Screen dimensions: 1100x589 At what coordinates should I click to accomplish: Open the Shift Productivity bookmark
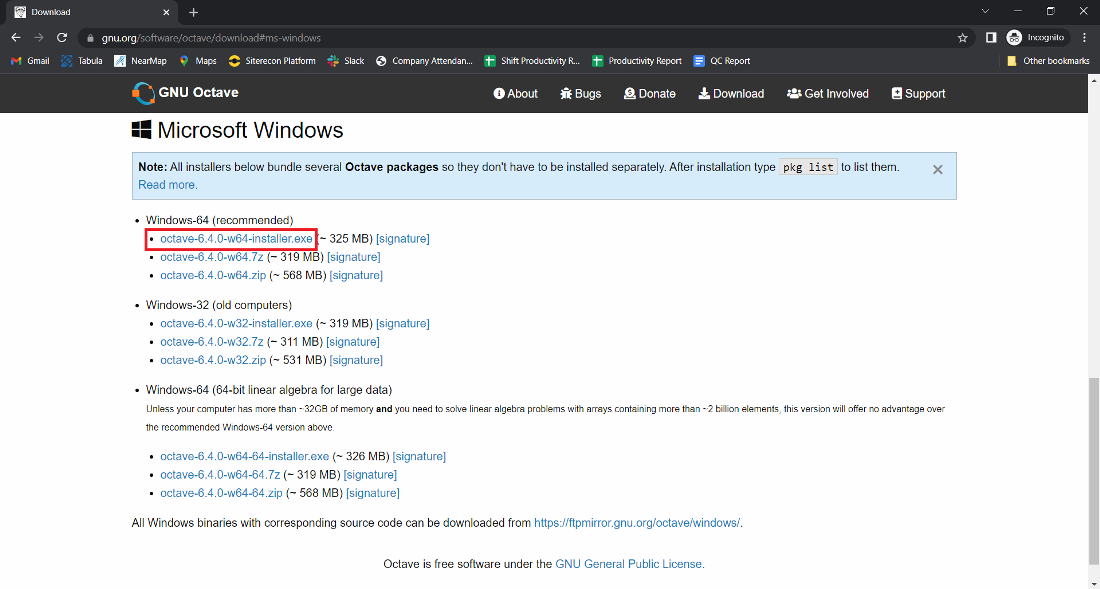[x=532, y=61]
